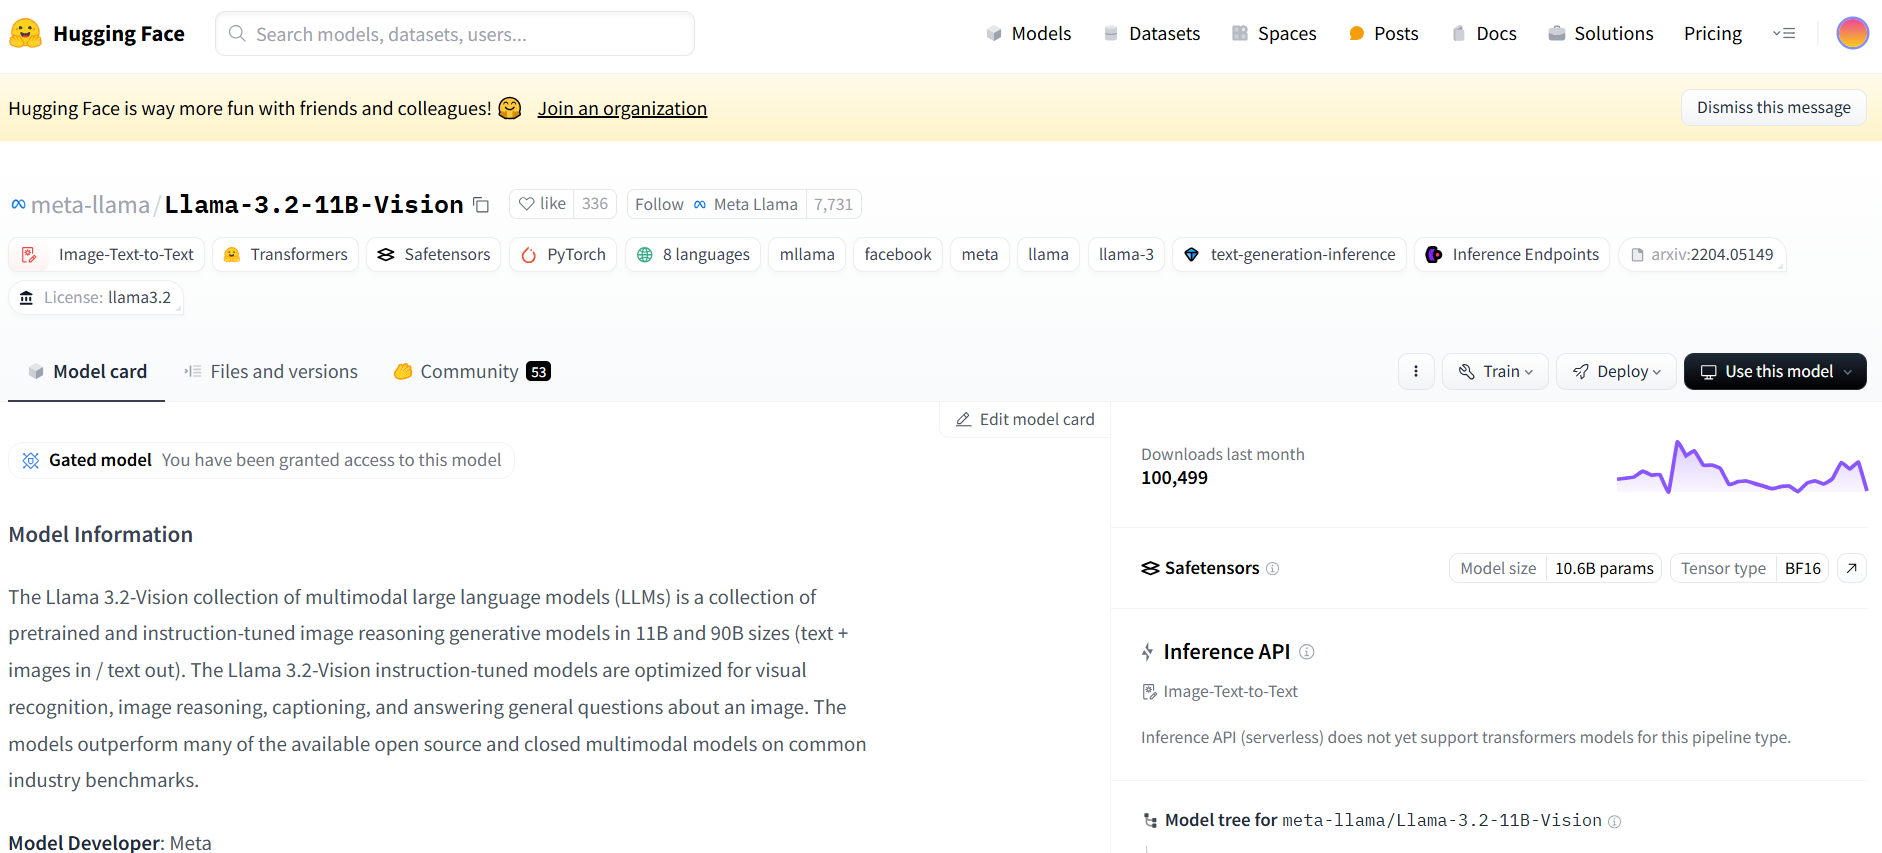This screenshot has width=1882, height=853.
Task: Open the Pricing page link
Action: coord(1713,34)
